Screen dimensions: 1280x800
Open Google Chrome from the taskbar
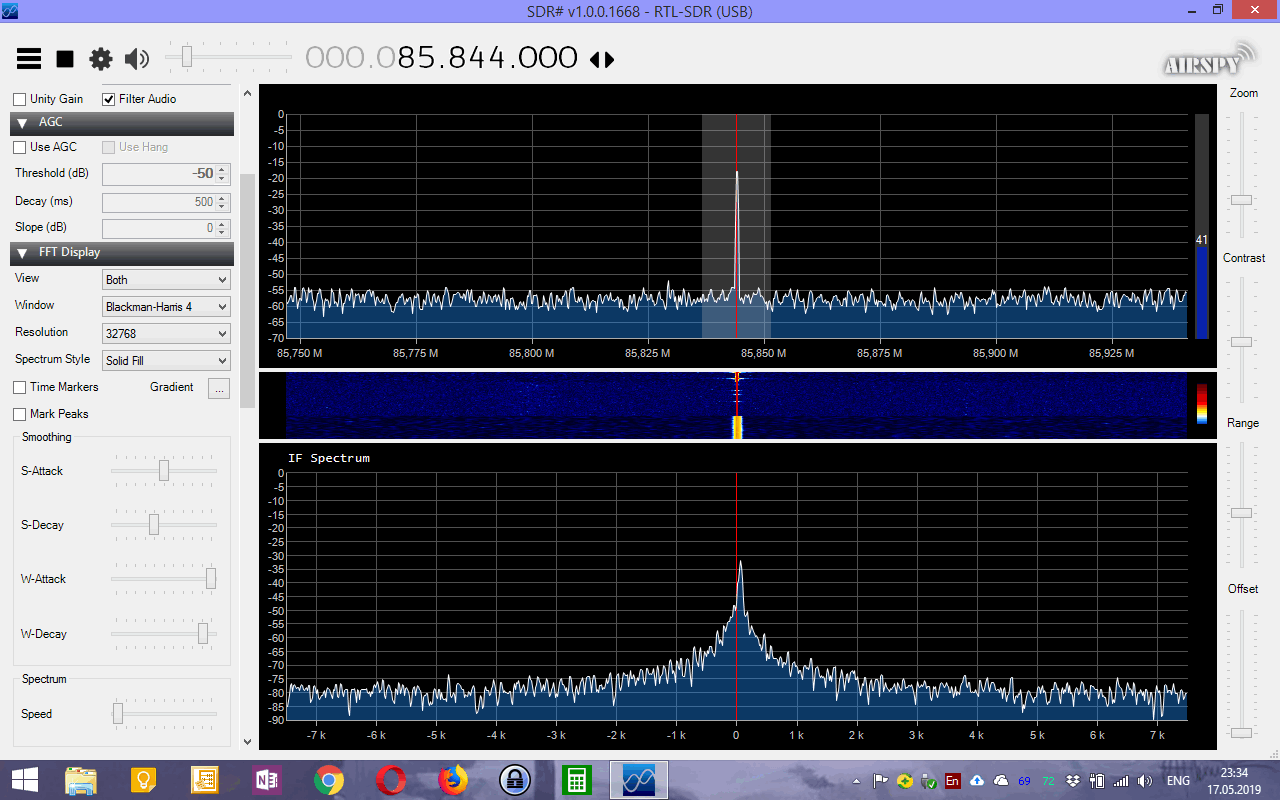(x=329, y=780)
